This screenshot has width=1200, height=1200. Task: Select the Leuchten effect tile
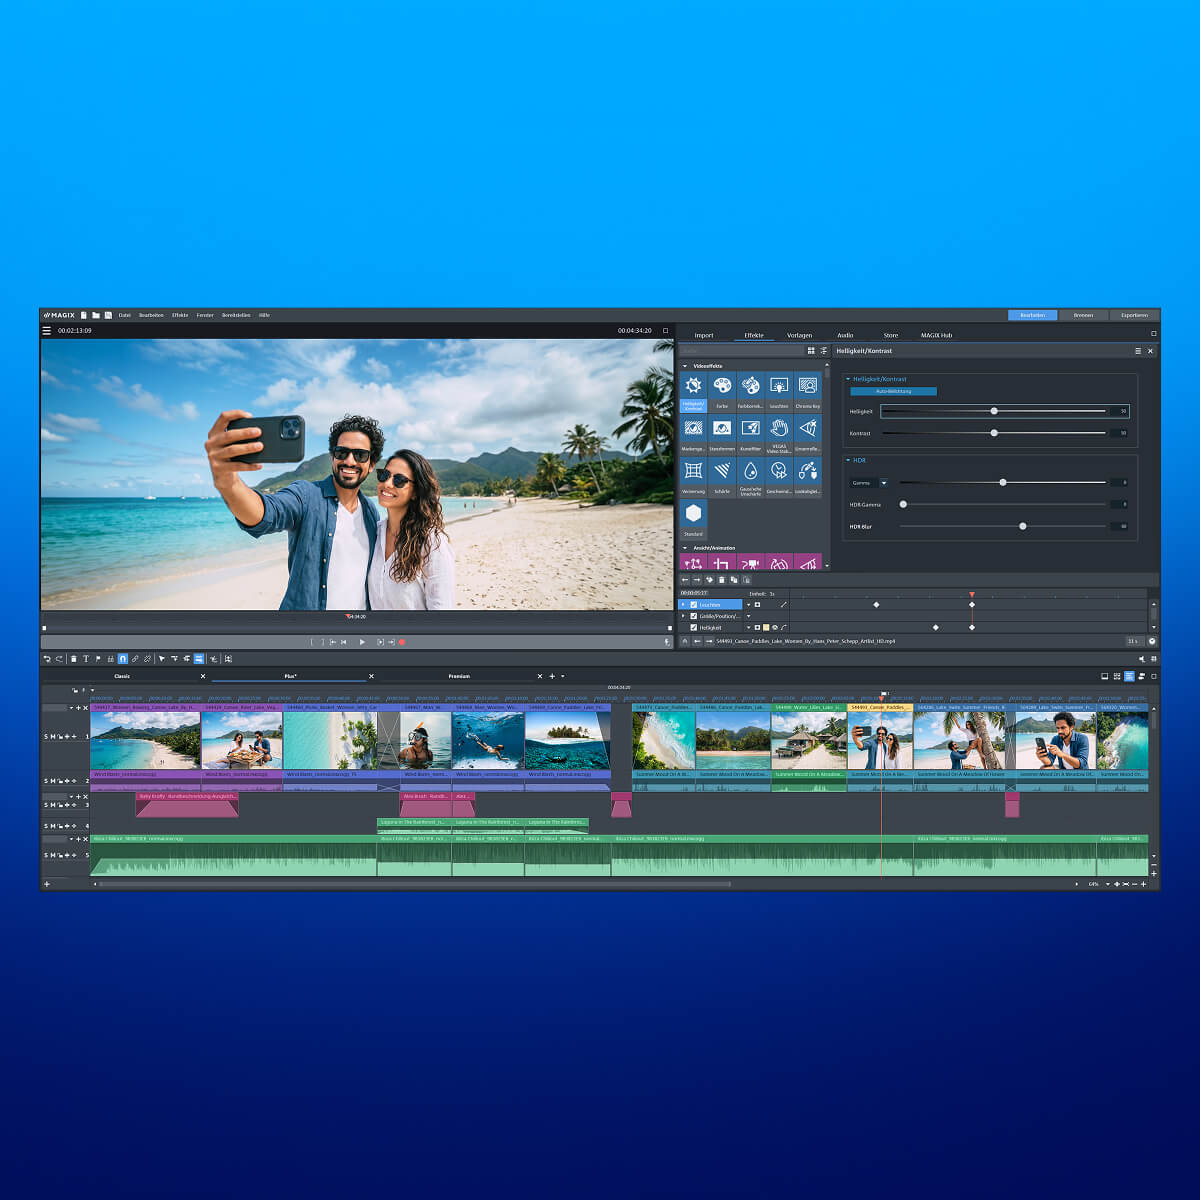(779, 392)
